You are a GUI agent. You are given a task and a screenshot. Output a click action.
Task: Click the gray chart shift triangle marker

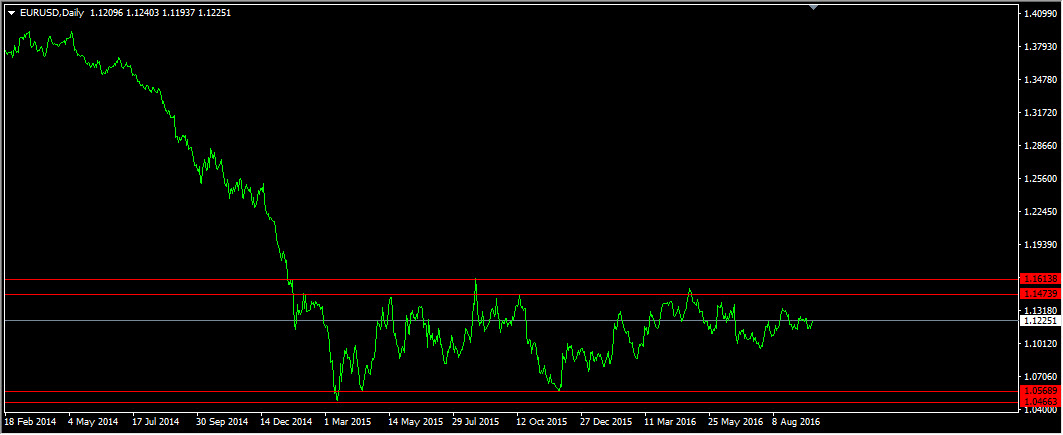(813, 7)
